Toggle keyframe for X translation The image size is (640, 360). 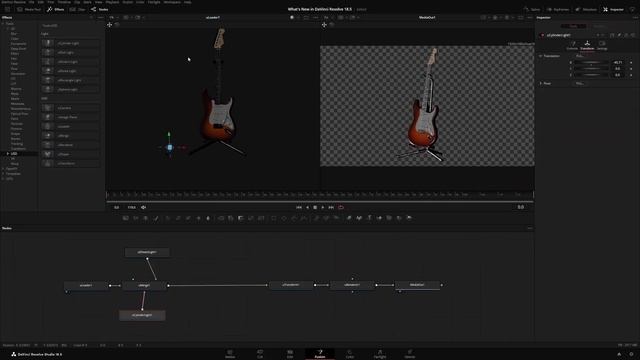pos(631,62)
